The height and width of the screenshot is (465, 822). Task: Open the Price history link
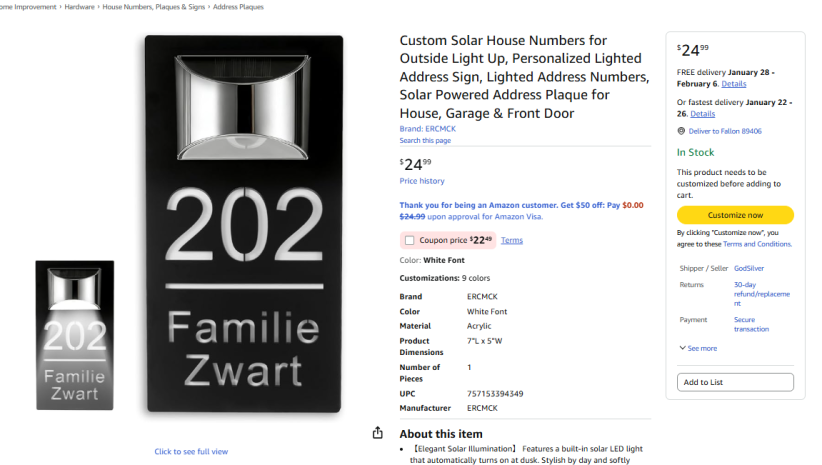click(x=422, y=181)
